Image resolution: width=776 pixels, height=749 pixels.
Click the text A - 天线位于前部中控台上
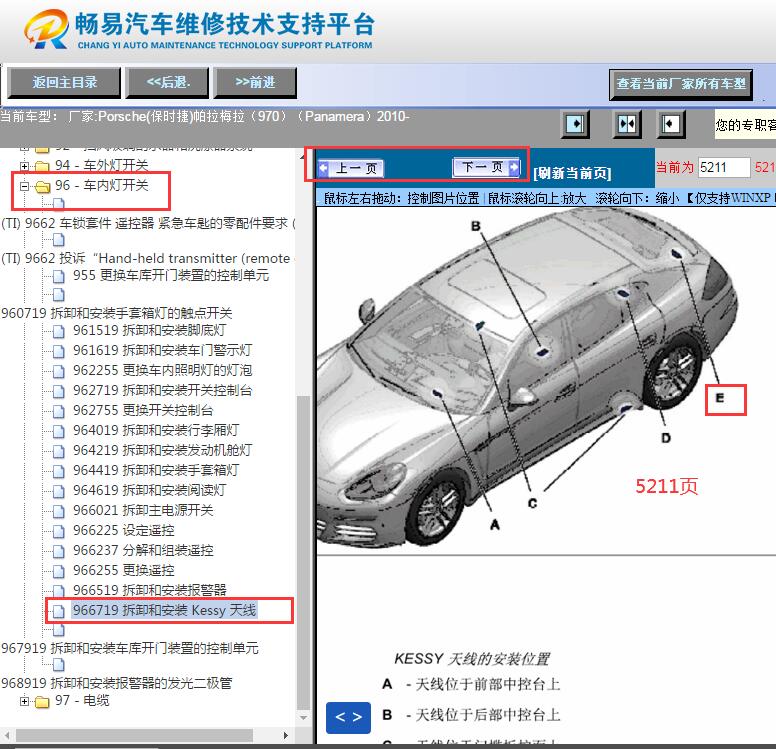pyautogui.click(x=471, y=684)
